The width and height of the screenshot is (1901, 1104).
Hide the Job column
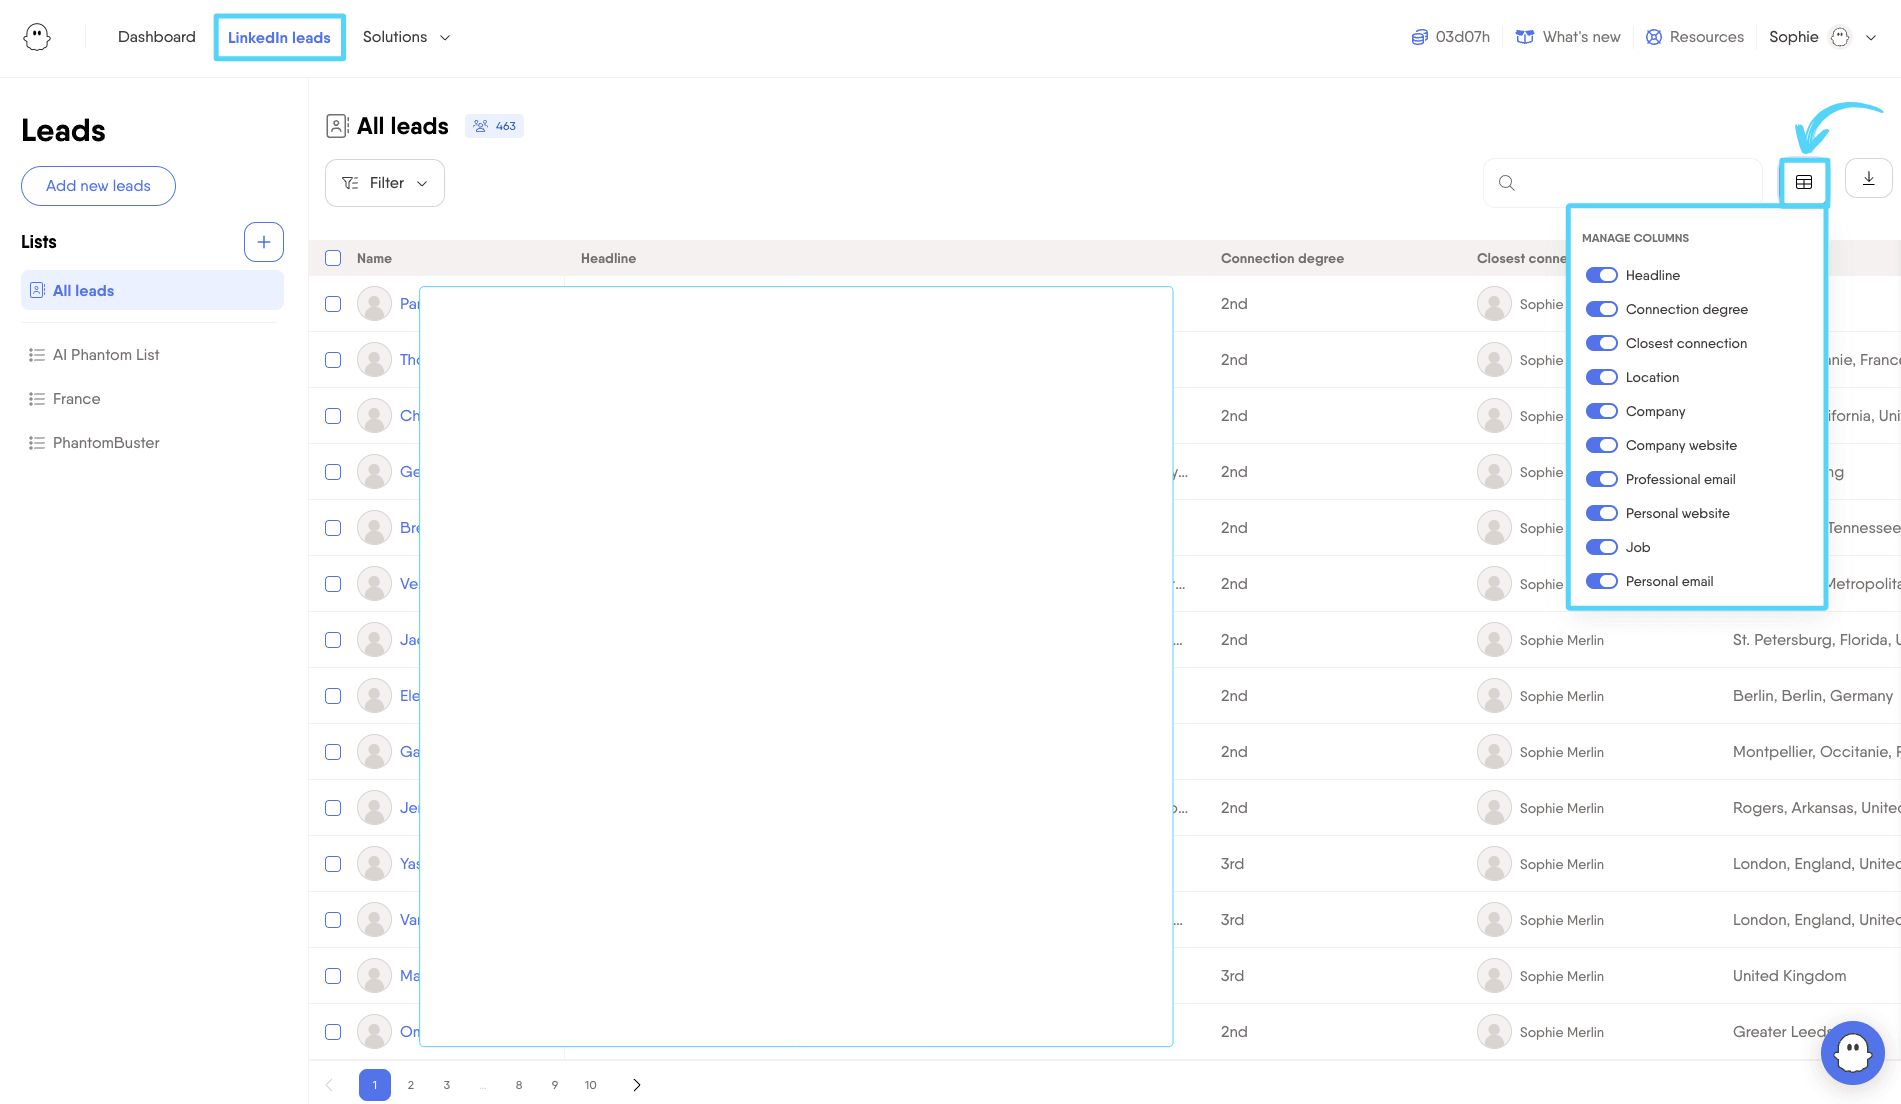point(1601,547)
